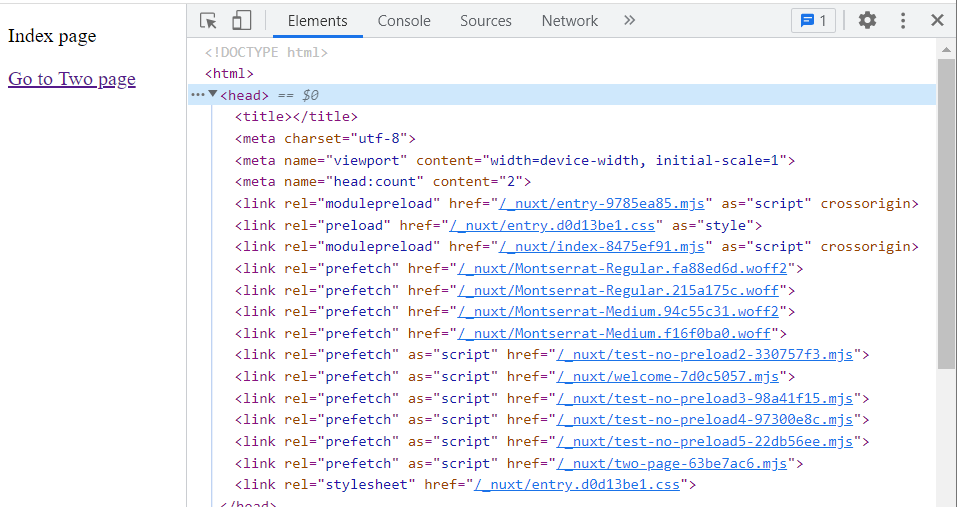Open Montserrat-Regular.215a175c.woff link
The height and width of the screenshot is (507, 957).
tap(618, 290)
